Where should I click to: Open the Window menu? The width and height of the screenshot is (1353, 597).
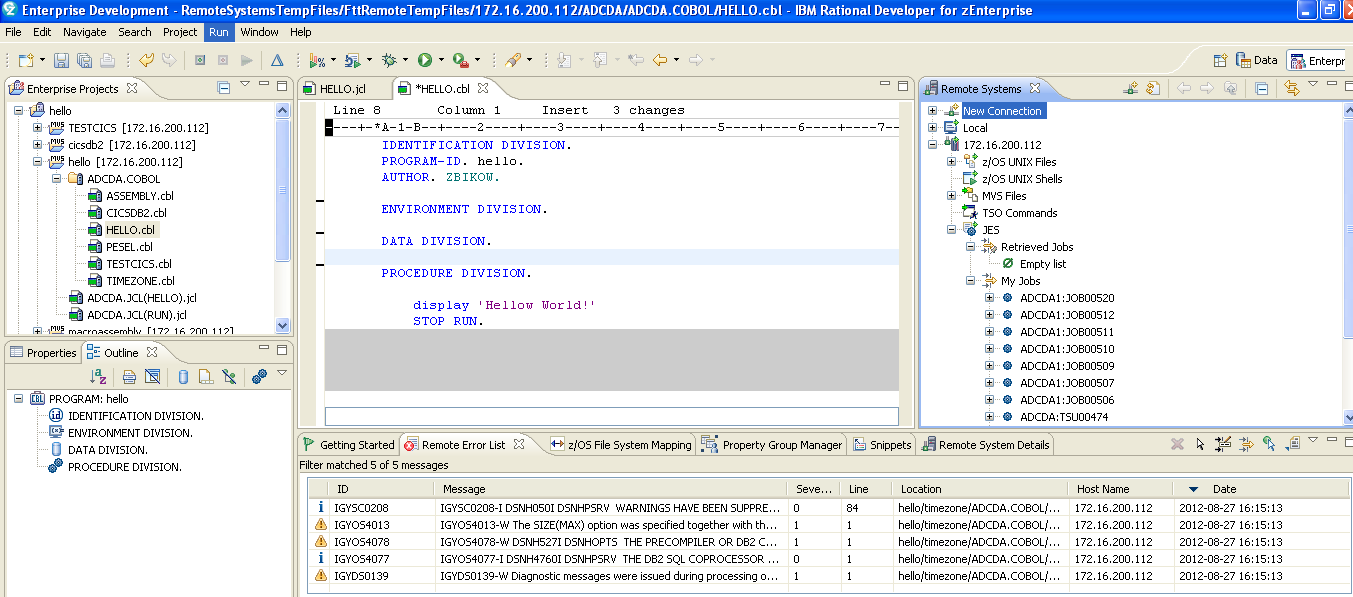click(259, 32)
